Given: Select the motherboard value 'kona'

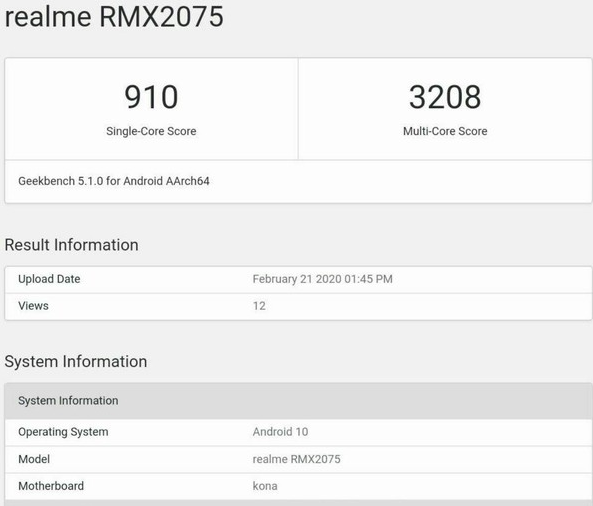Looking at the screenshot, I should [x=265, y=486].
